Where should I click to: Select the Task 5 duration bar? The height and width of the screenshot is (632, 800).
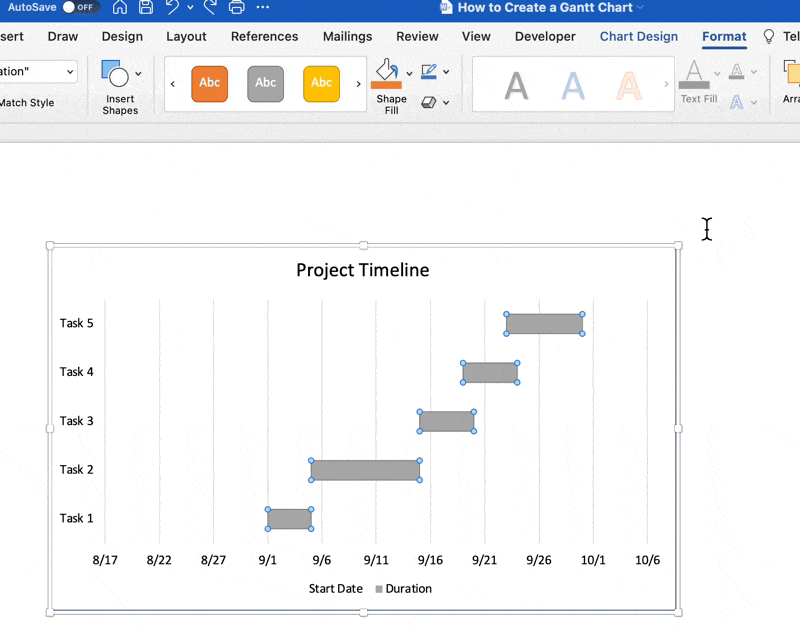544,324
